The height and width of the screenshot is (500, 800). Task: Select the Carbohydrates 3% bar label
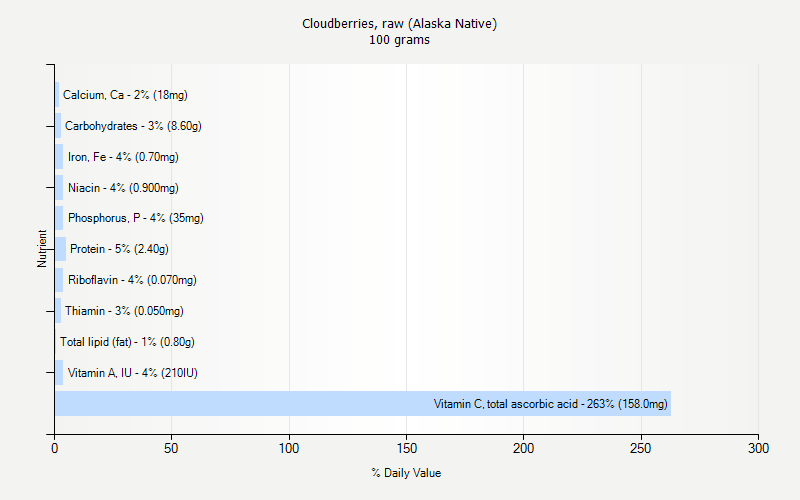click(133, 126)
